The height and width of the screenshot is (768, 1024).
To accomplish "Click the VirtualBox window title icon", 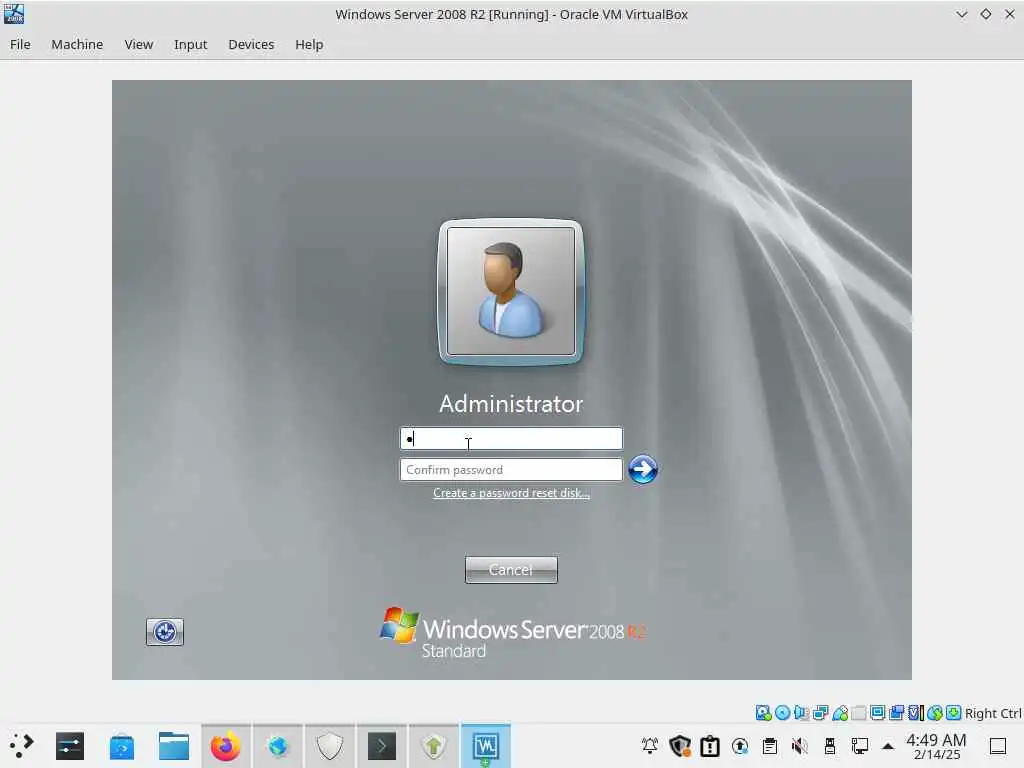I will pyautogui.click(x=14, y=14).
